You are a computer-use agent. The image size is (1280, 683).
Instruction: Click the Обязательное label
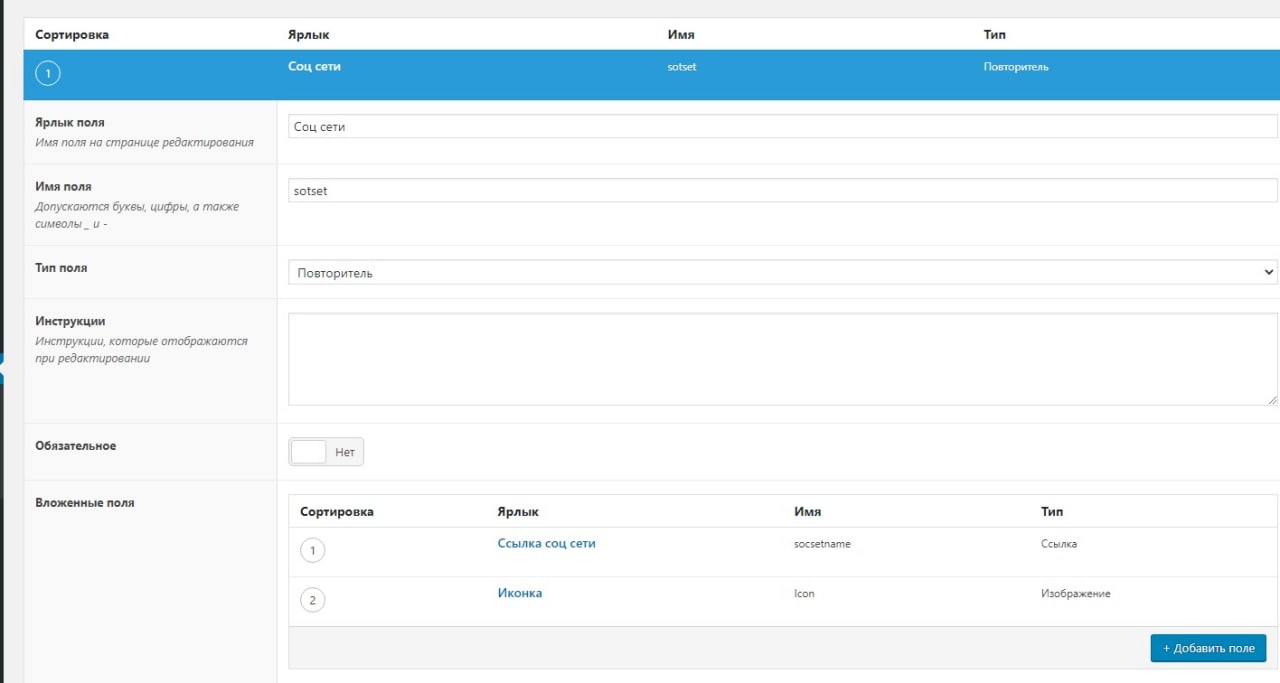coord(75,446)
